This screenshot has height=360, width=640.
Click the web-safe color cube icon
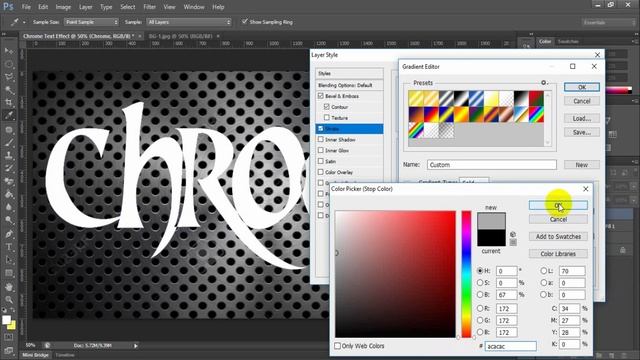[x=513, y=234]
